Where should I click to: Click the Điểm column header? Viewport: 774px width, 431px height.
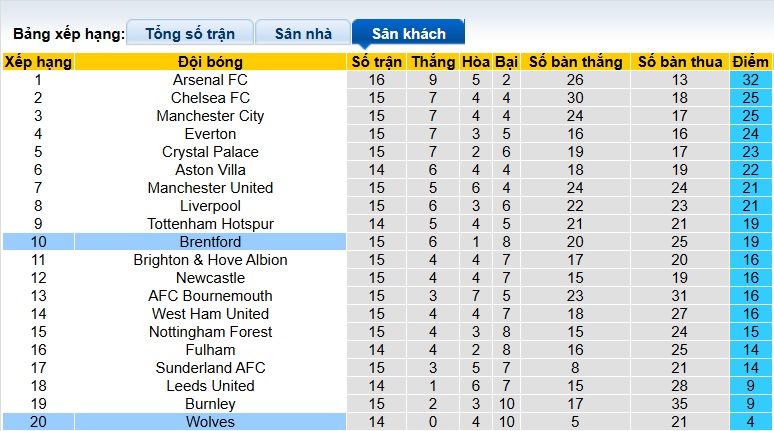[750, 62]
